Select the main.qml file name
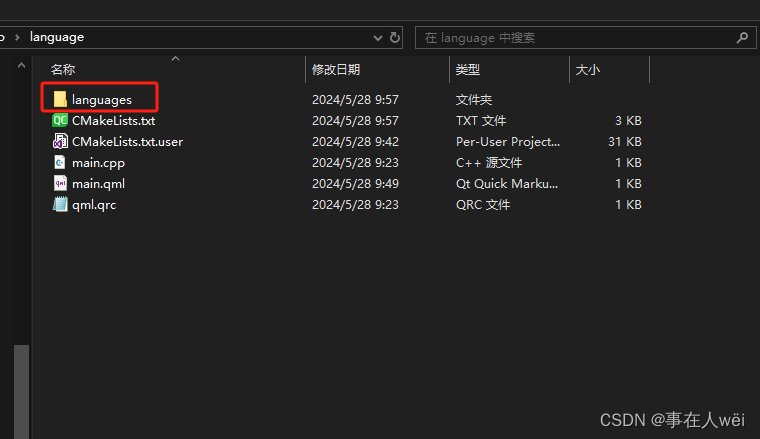The width and height of the screenshot is (760, 439). click(98, 184)
